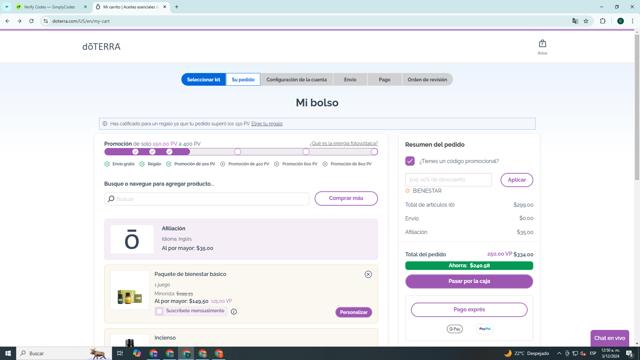Open the browser extensions icon
Image resolution: width=640 pixels, height=360 pixels.
603,21
